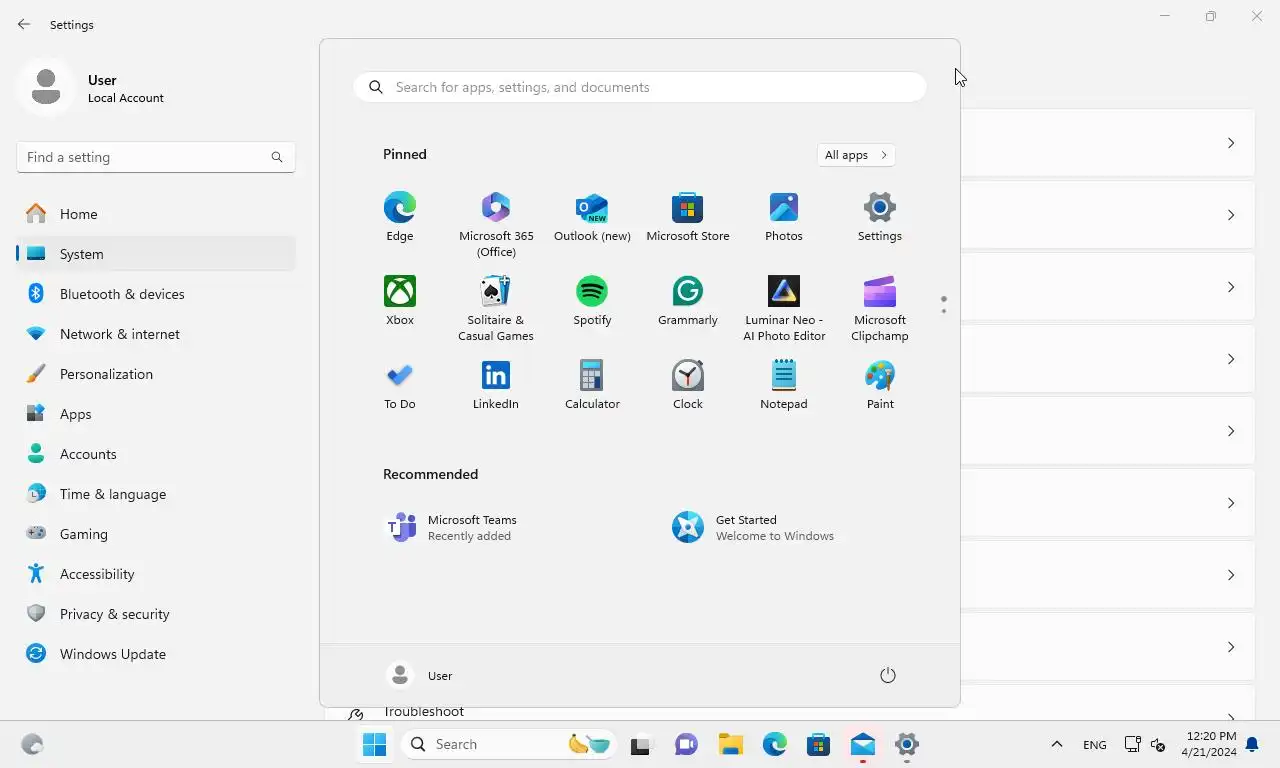This screenshot has height=768, width=1280.
Task: Open the power options button
Action: (887, 676)
